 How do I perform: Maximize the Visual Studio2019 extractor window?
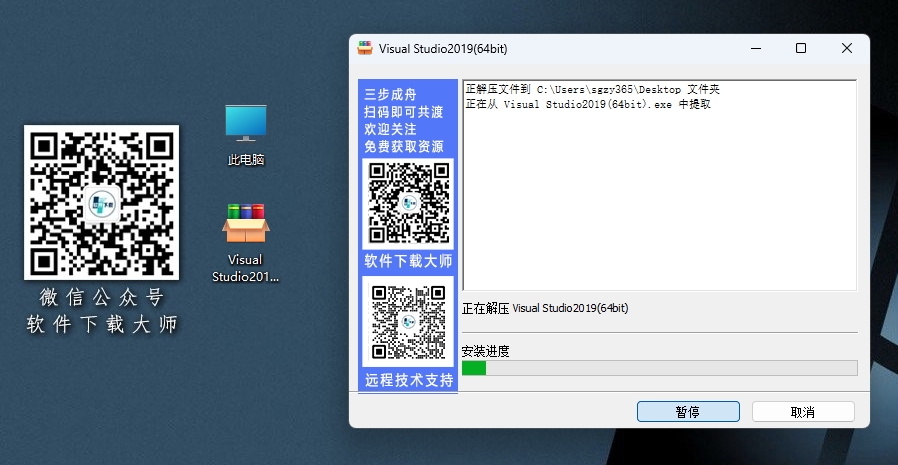tap(801, 48)
